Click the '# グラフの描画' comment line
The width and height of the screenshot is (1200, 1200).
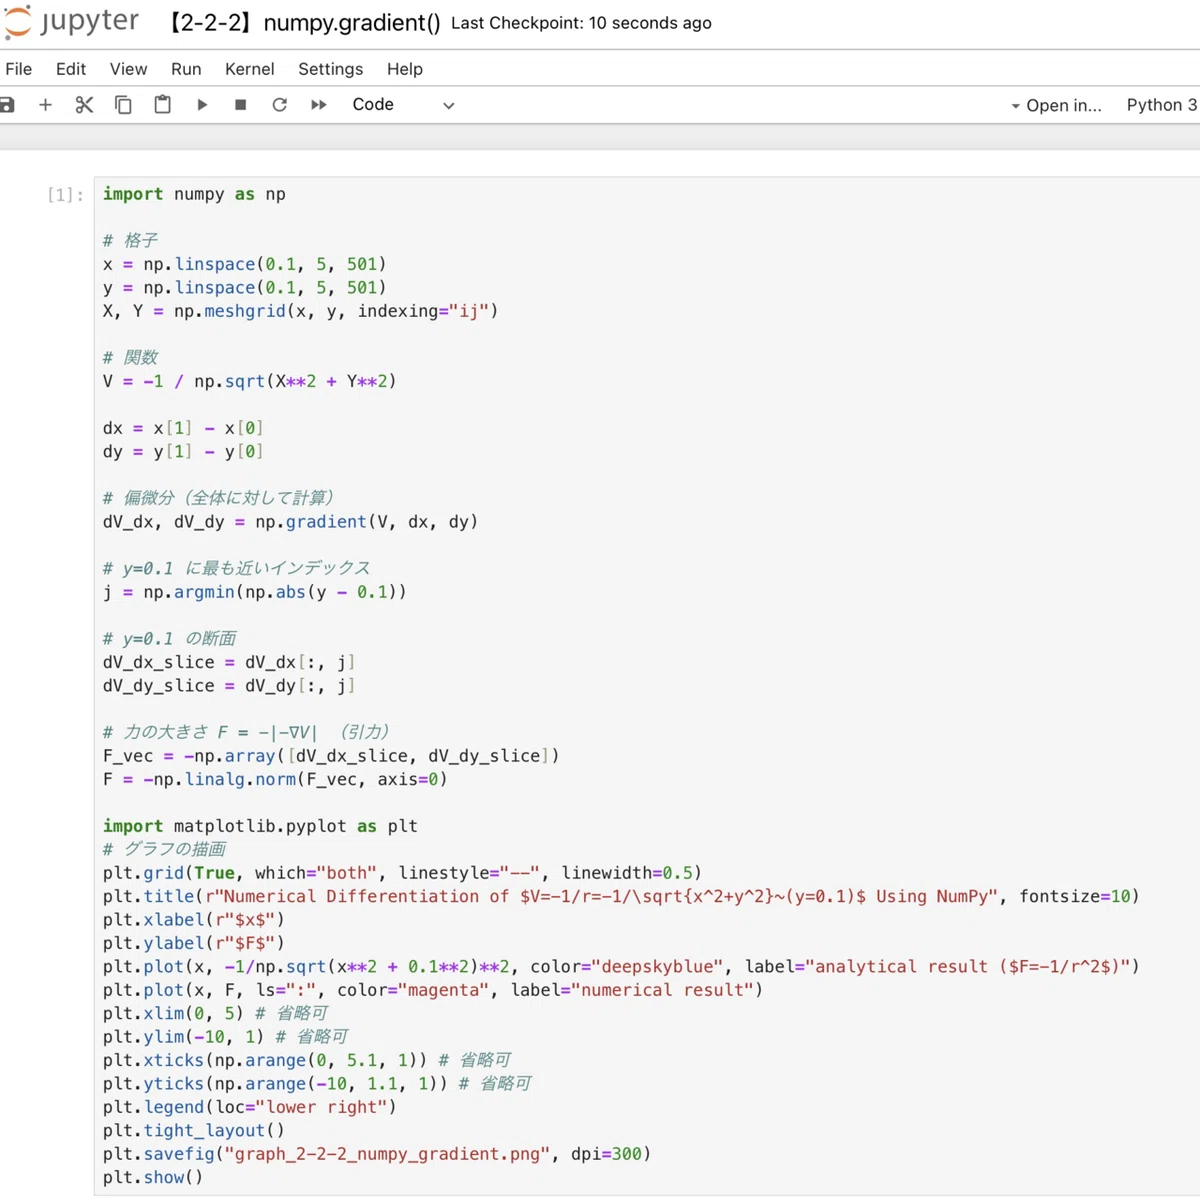coord(164,849)
